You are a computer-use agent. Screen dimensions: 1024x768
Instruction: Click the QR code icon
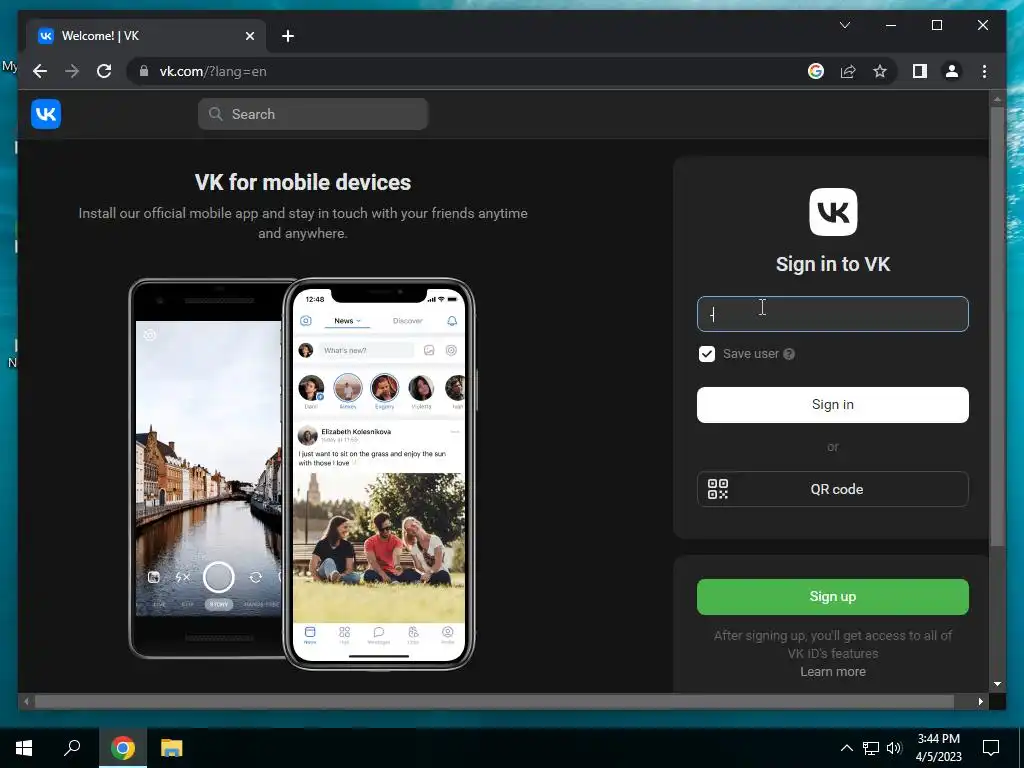click(718, 489)
